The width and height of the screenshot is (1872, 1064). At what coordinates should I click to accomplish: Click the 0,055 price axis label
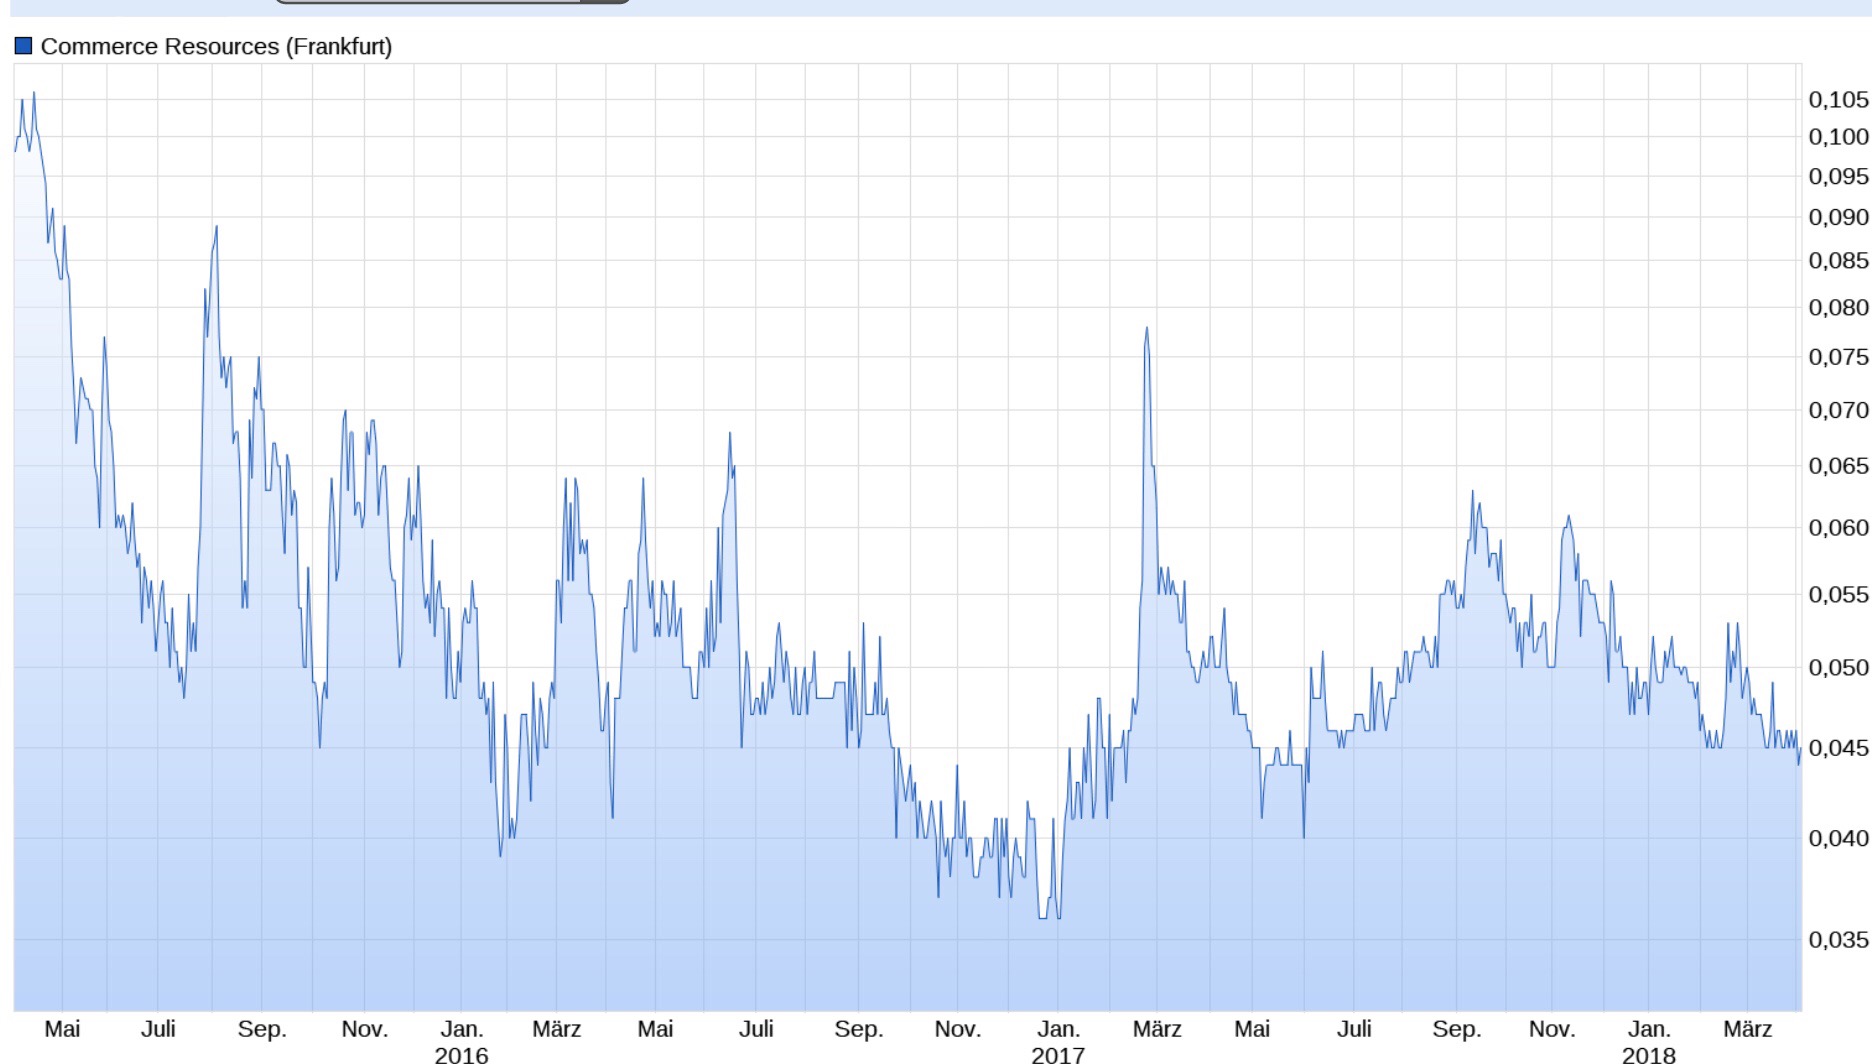tap(1837, 595)
